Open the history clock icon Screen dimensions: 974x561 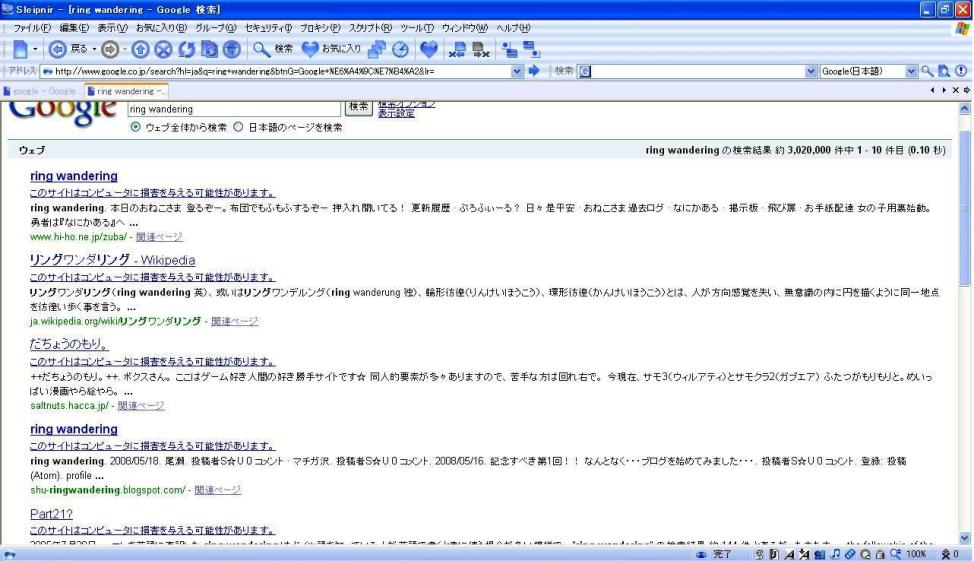click(x=401, y=49)
